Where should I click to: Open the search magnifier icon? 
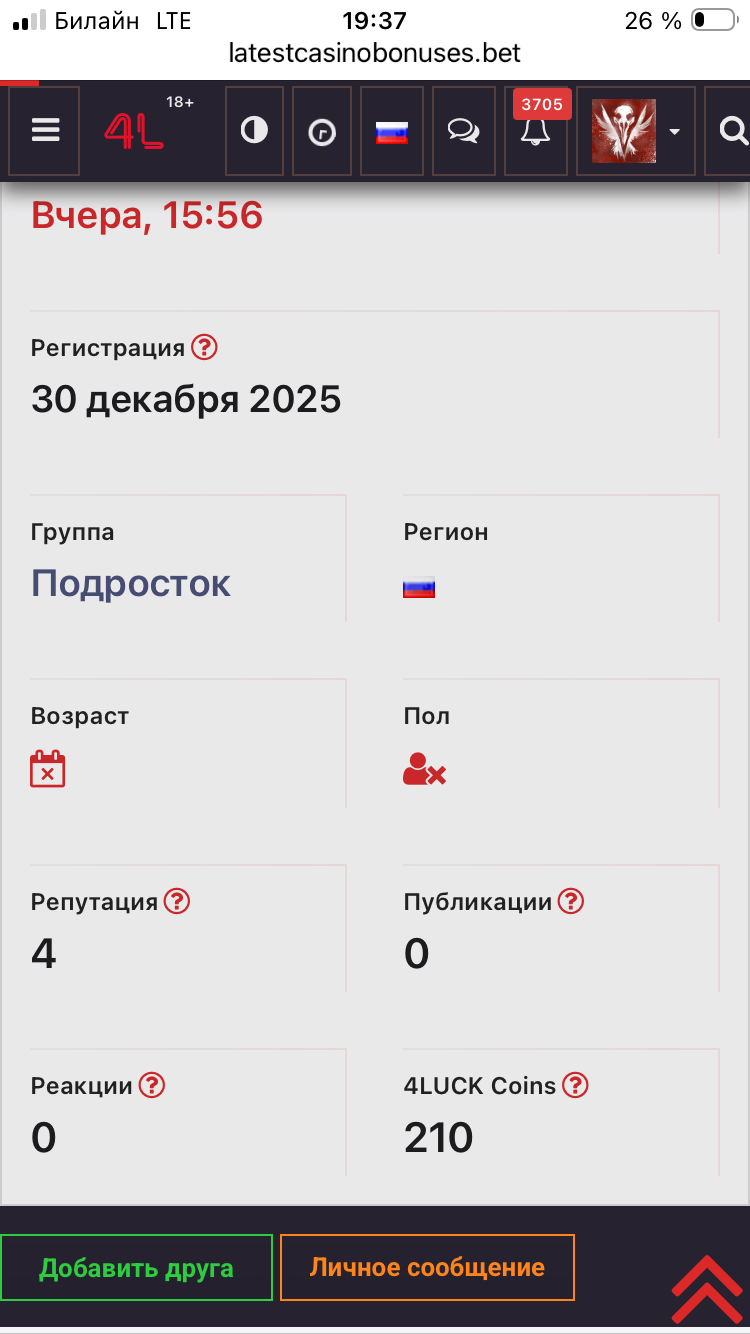tap(733, 131)
